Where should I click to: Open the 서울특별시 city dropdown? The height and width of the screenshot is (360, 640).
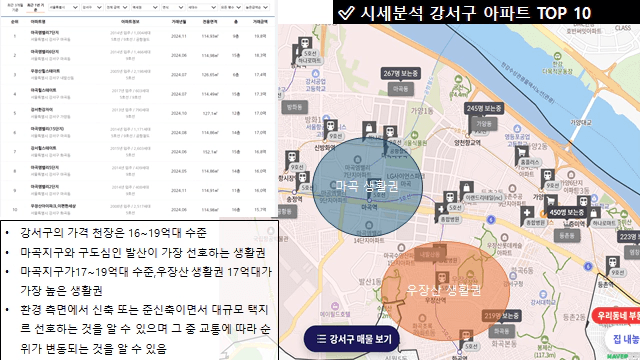[62, 7]
